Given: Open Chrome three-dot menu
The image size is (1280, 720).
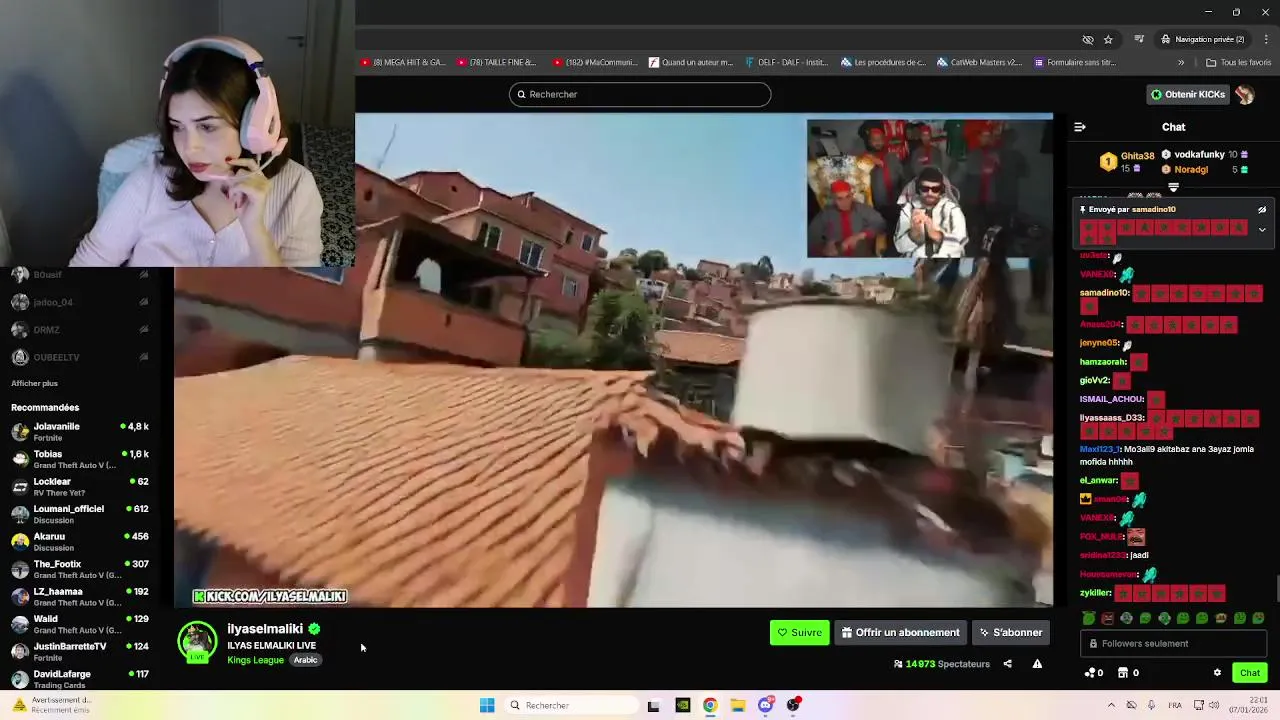Looking at the screenshot, I should (1267, 39).
